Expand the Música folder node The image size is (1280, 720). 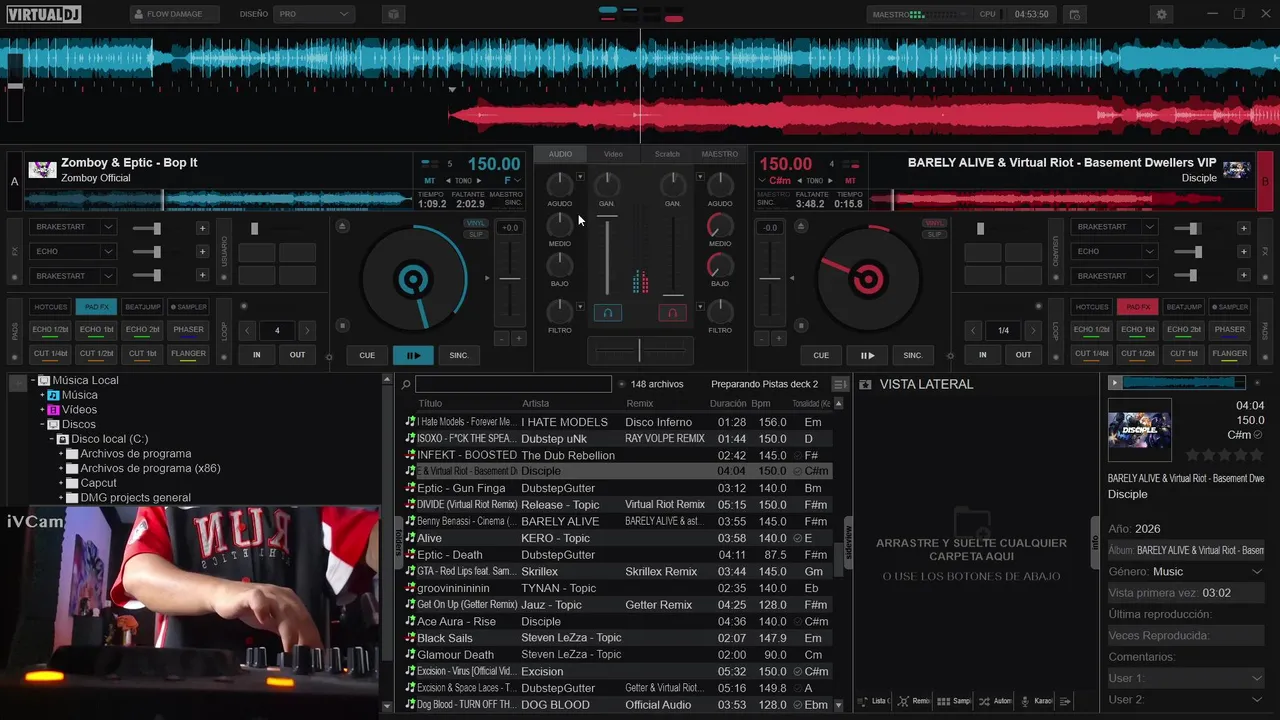(x=43, y=395)
